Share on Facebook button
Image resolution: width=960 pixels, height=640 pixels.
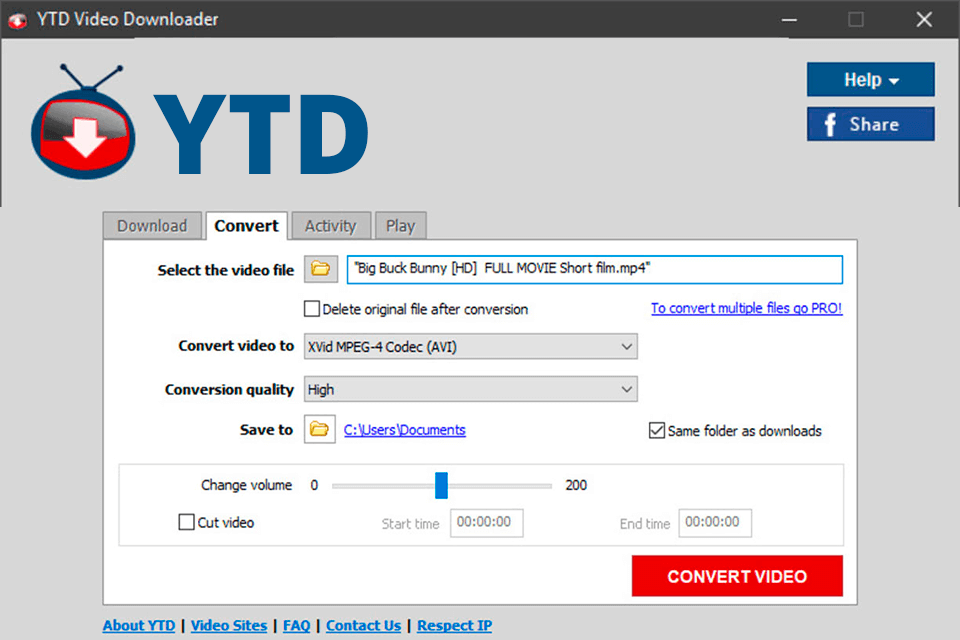(871, 124)
